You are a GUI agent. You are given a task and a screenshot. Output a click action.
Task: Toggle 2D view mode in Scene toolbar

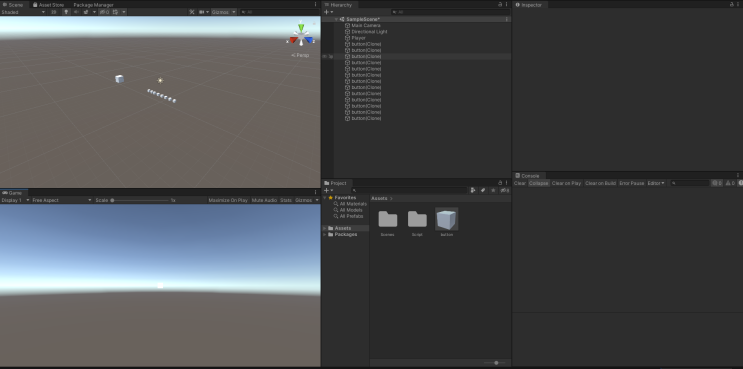[x=54, y=12]
